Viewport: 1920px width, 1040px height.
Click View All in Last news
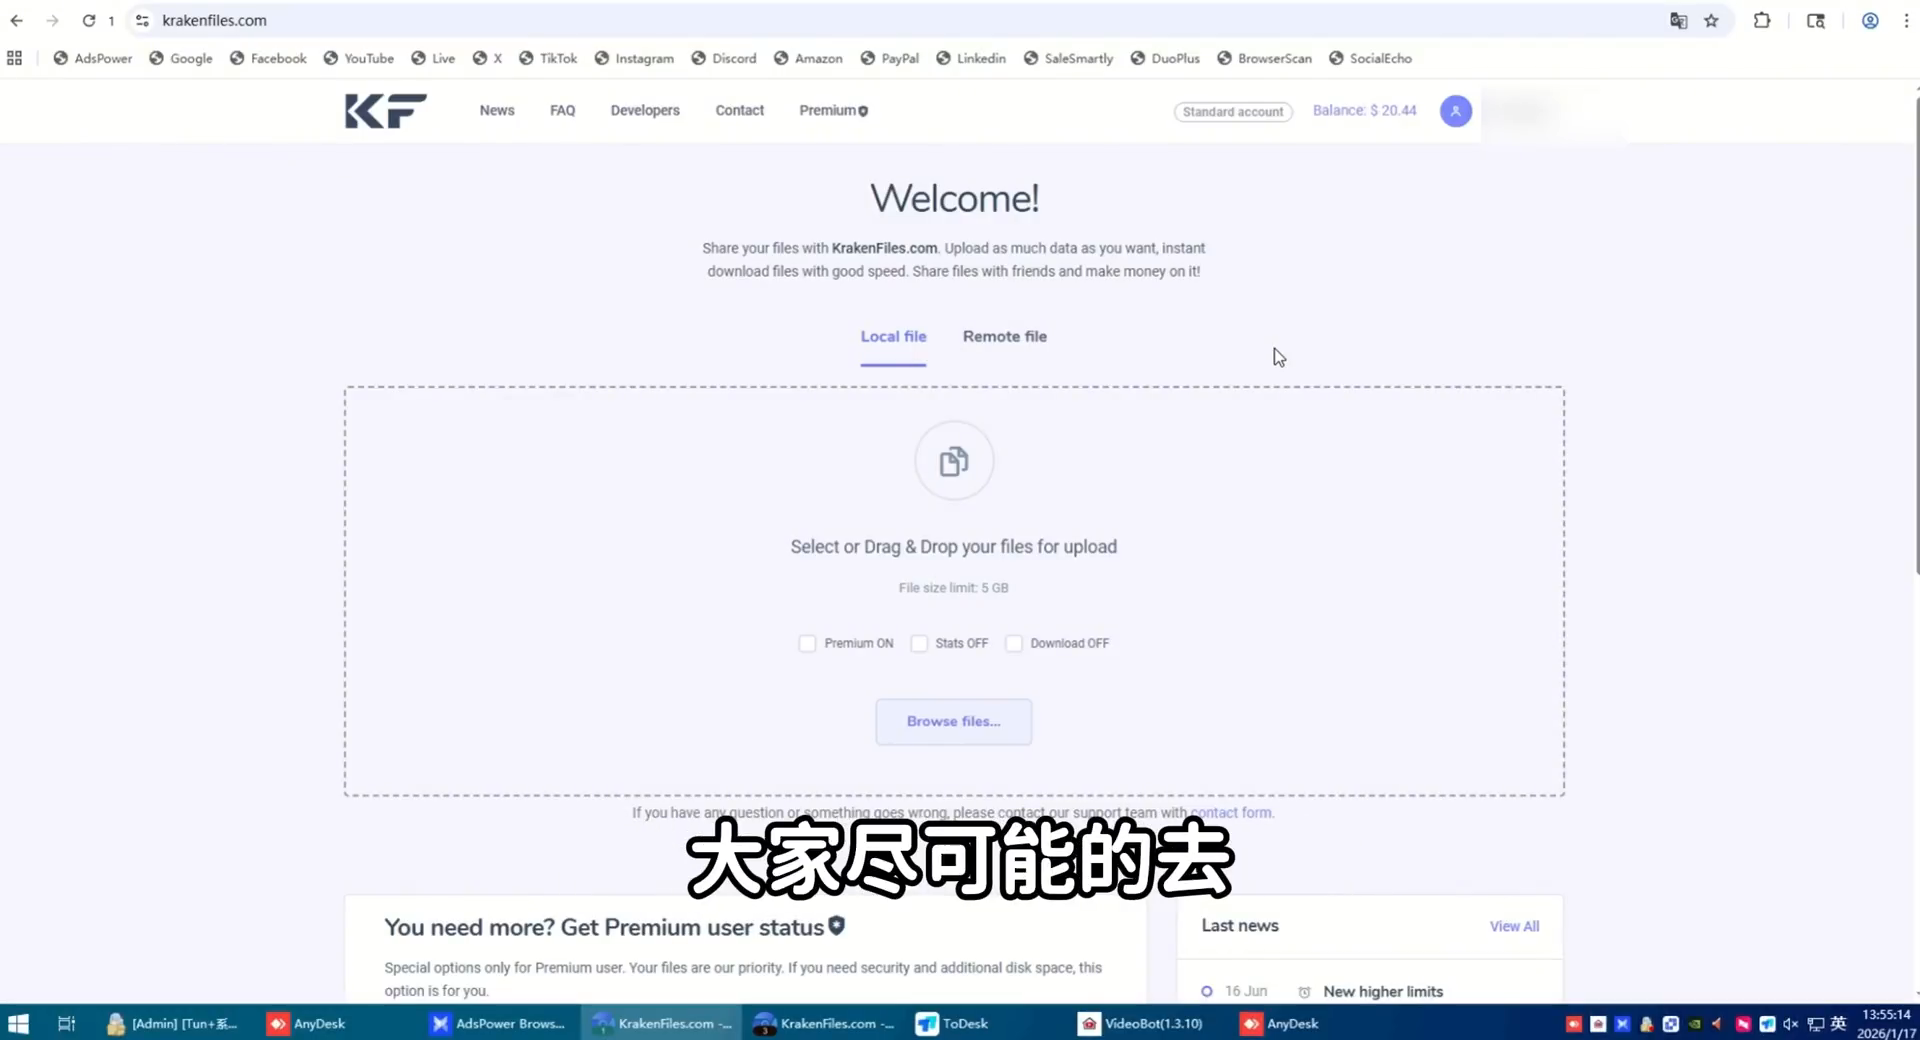(x=1514, y=927)
